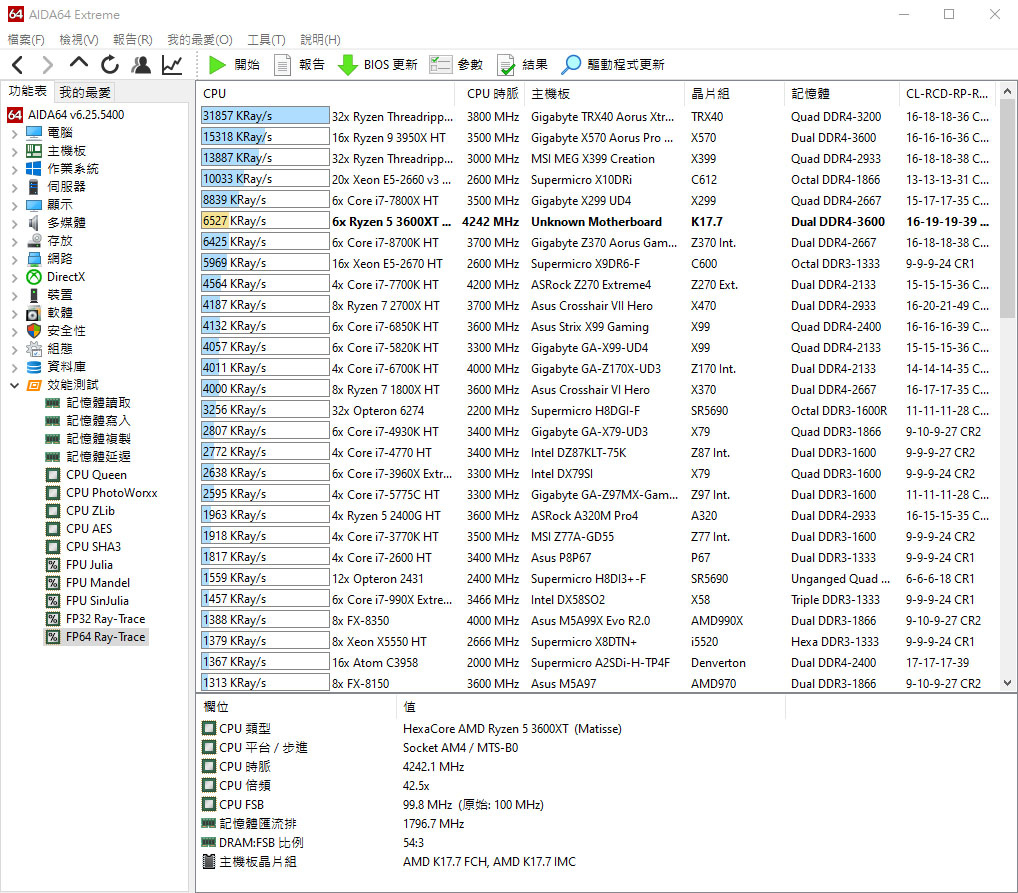The image size is (1018, 893).
Task: Click the results list scroll-down arrow
Action: point(1007,683)
